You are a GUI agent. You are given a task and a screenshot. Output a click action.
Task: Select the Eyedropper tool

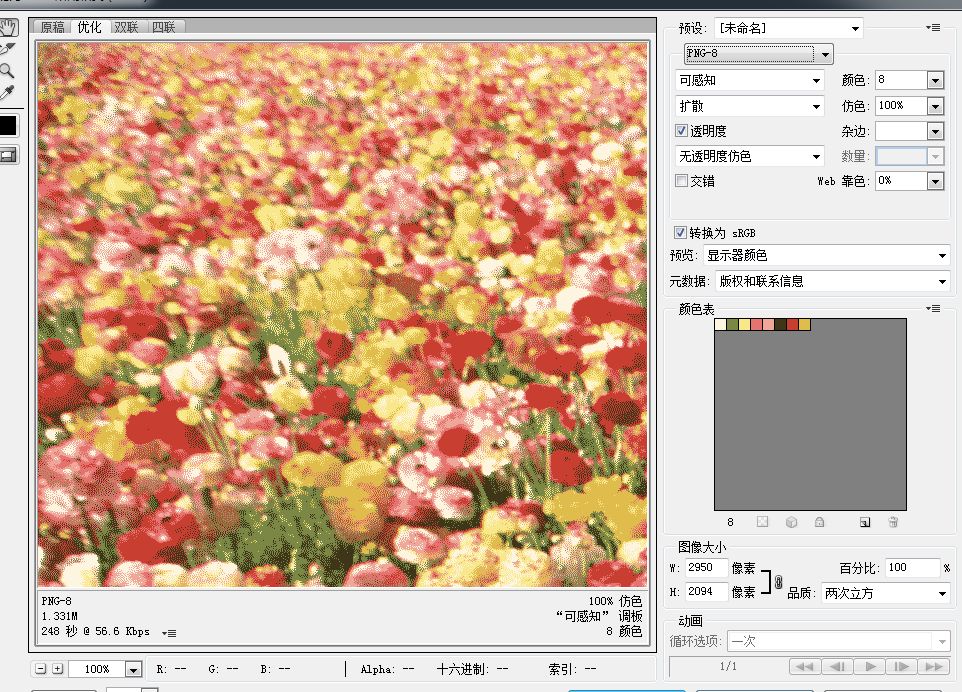pyautogui.click(x=8, y=92)
